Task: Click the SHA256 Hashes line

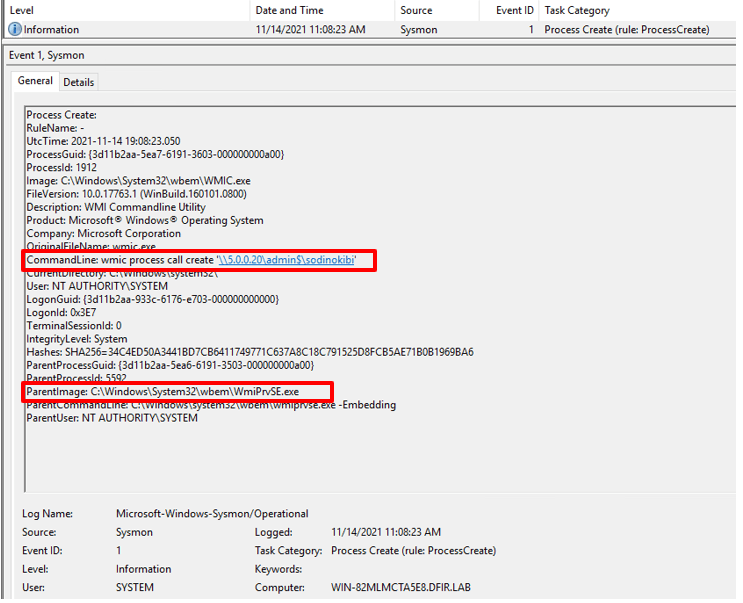Action: pos(250,352)
